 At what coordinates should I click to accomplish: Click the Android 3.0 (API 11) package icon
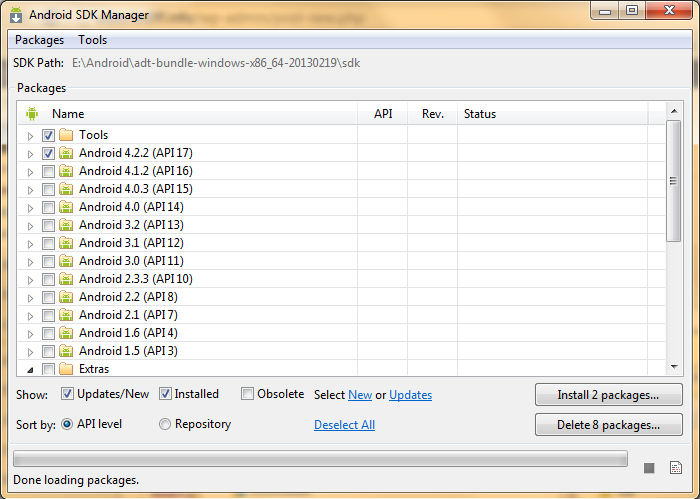(x=66, y=261)
